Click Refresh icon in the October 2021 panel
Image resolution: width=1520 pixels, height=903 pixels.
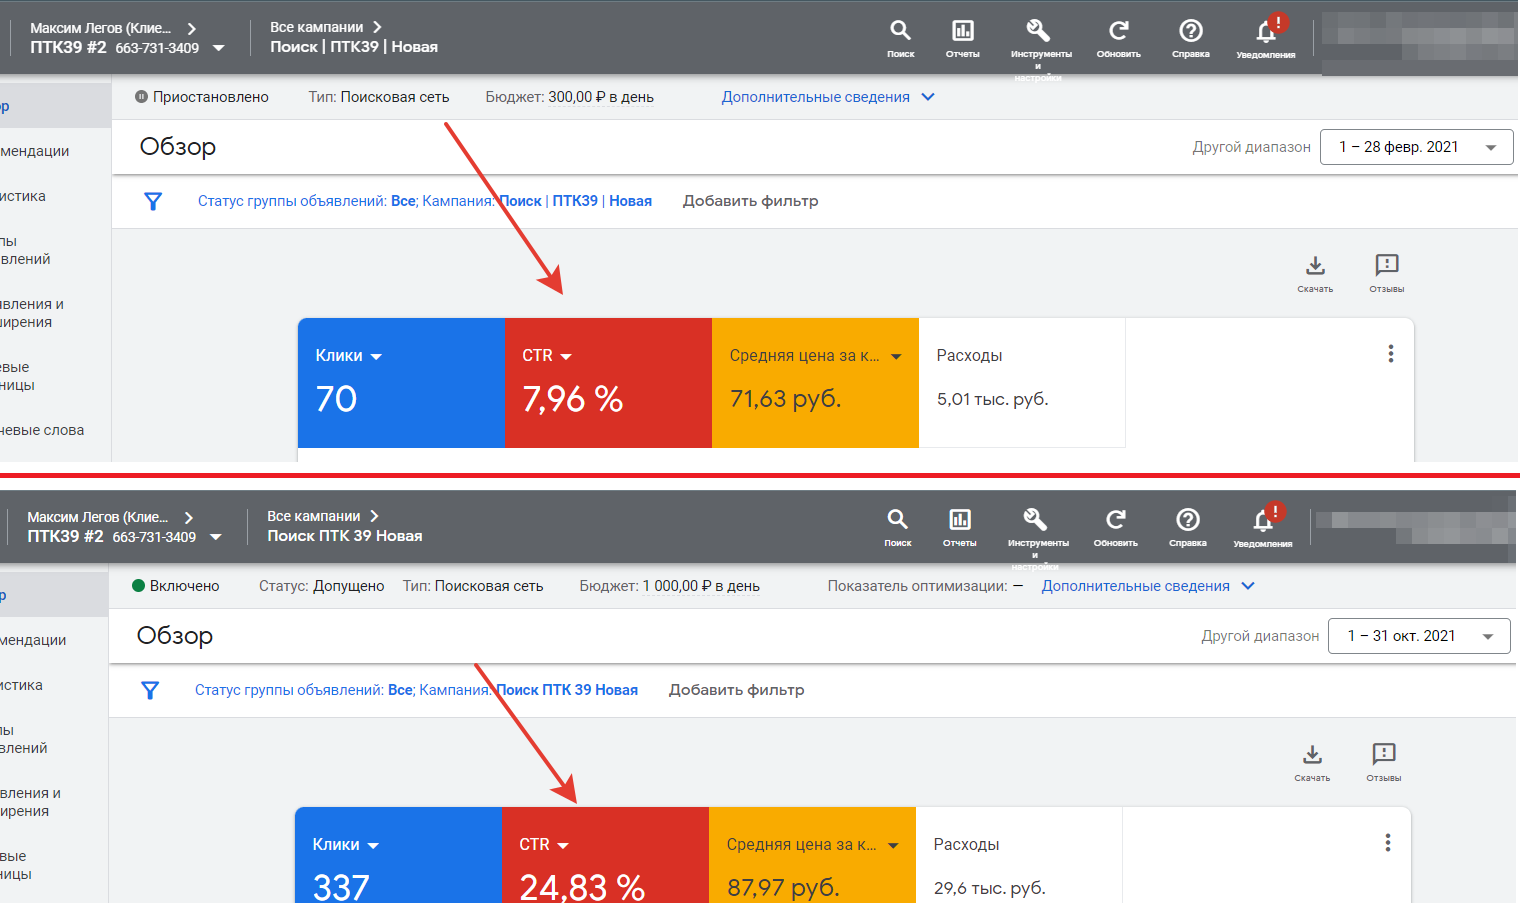coord(1116,520)
